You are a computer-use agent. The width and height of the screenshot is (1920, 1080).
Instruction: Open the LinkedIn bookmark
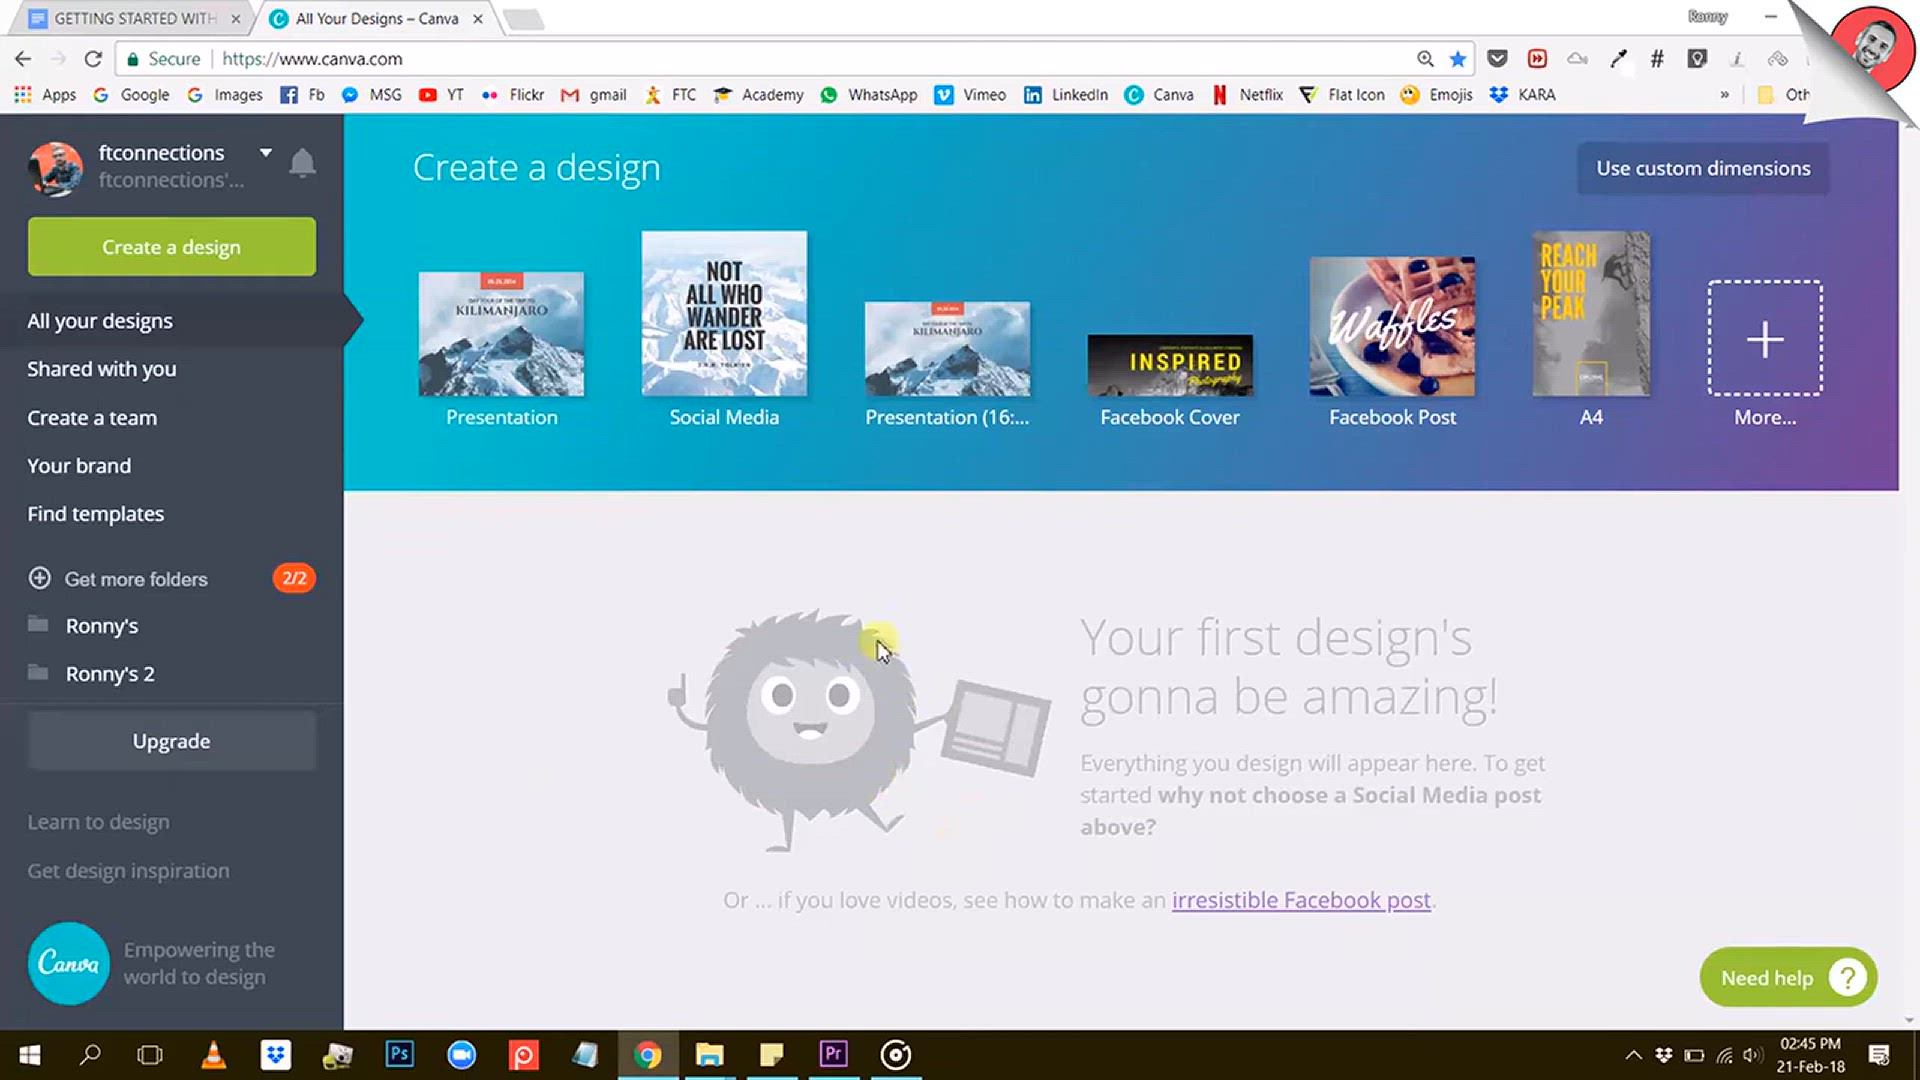click(1065, 95)
